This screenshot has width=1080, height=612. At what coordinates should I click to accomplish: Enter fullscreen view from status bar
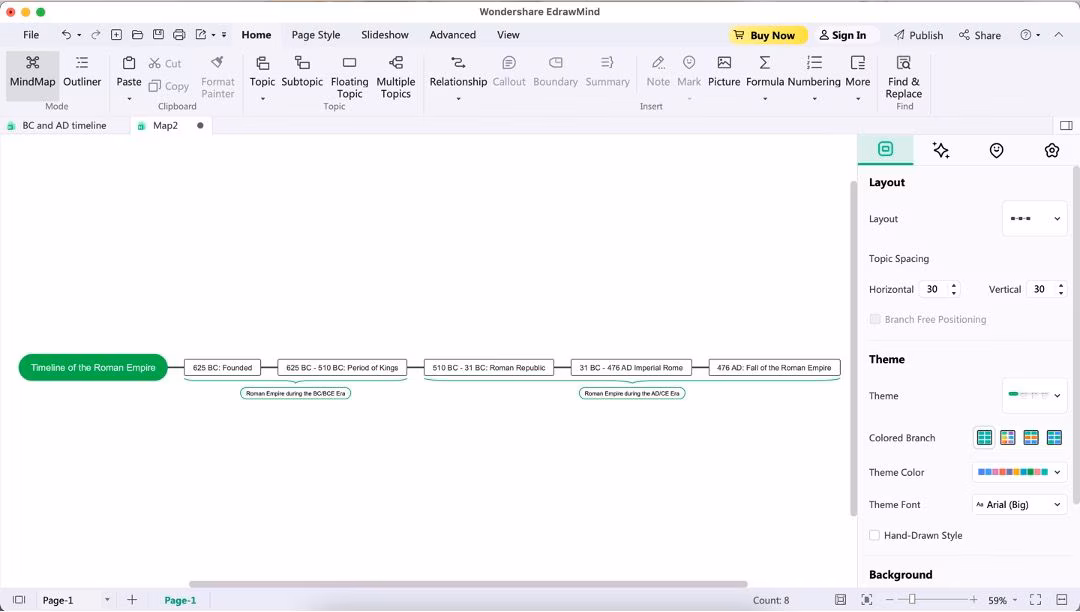click(x=1035, y=600)
